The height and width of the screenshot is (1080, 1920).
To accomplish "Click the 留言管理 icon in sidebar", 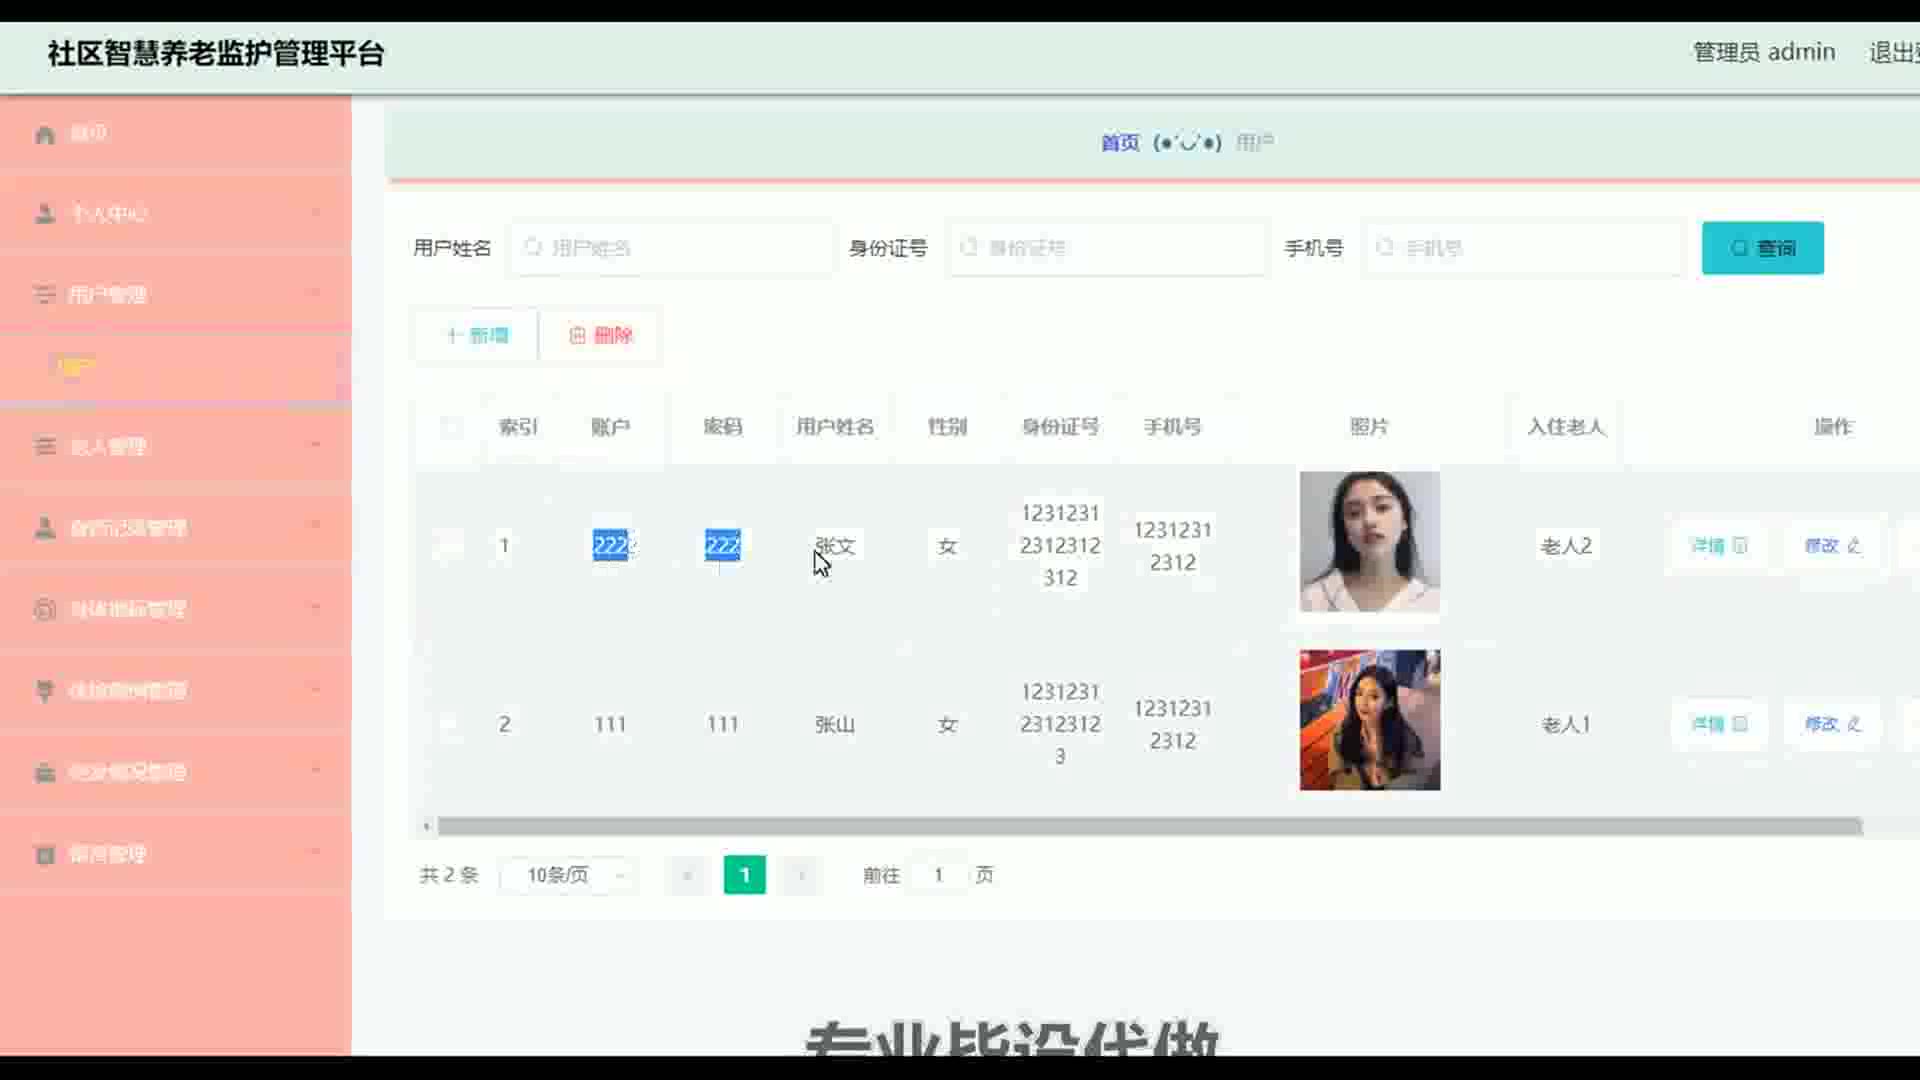I will tap(45, 855).
